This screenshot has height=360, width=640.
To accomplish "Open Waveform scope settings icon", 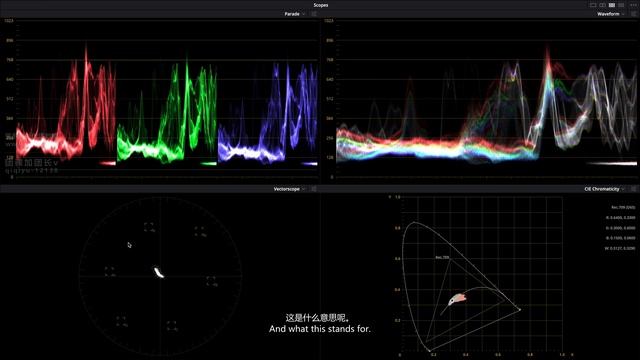I will (634, 14).
